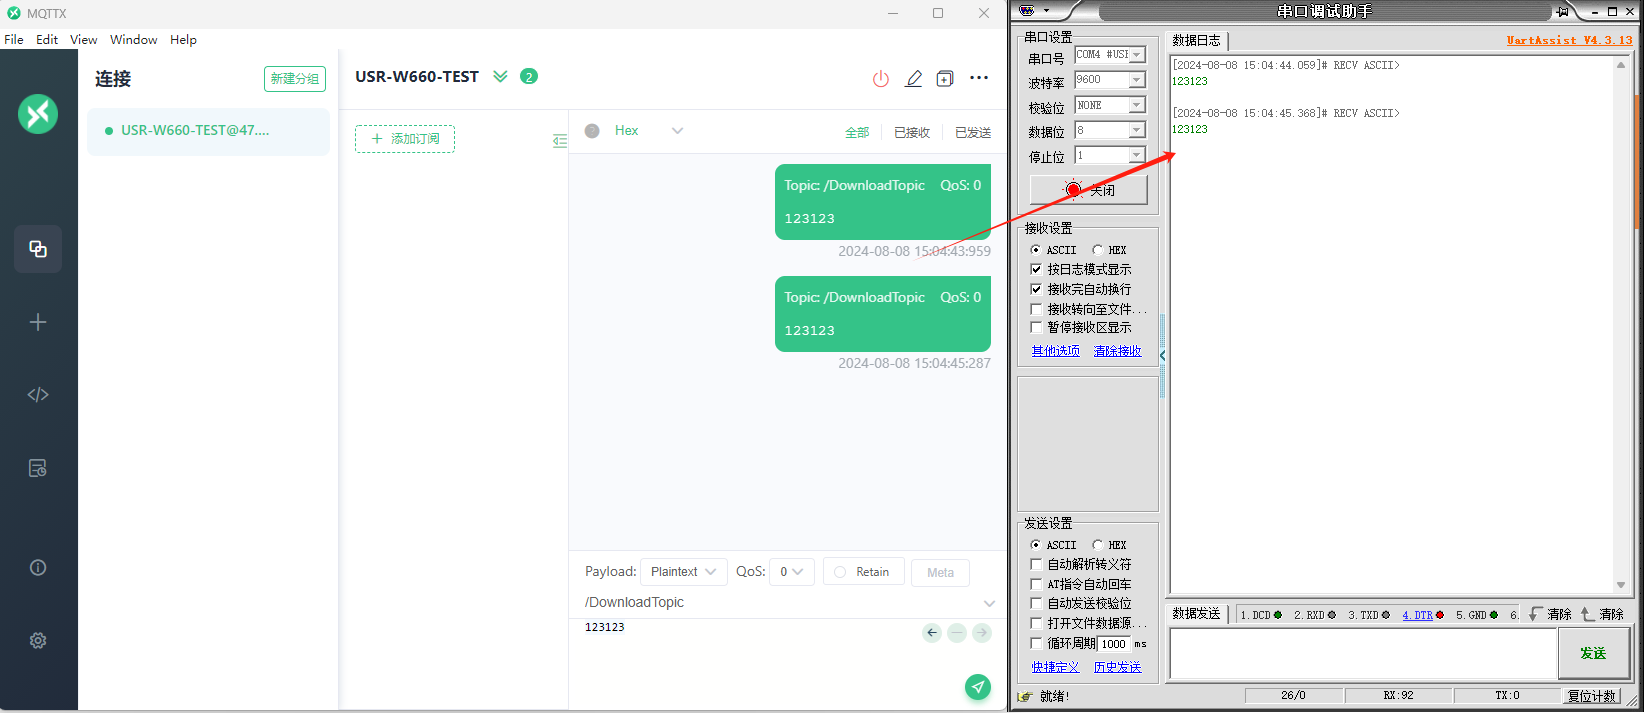Open the about info icon in sidebar
The height and width of the screenshot is (713, 1644).
(x=38, y=568)
